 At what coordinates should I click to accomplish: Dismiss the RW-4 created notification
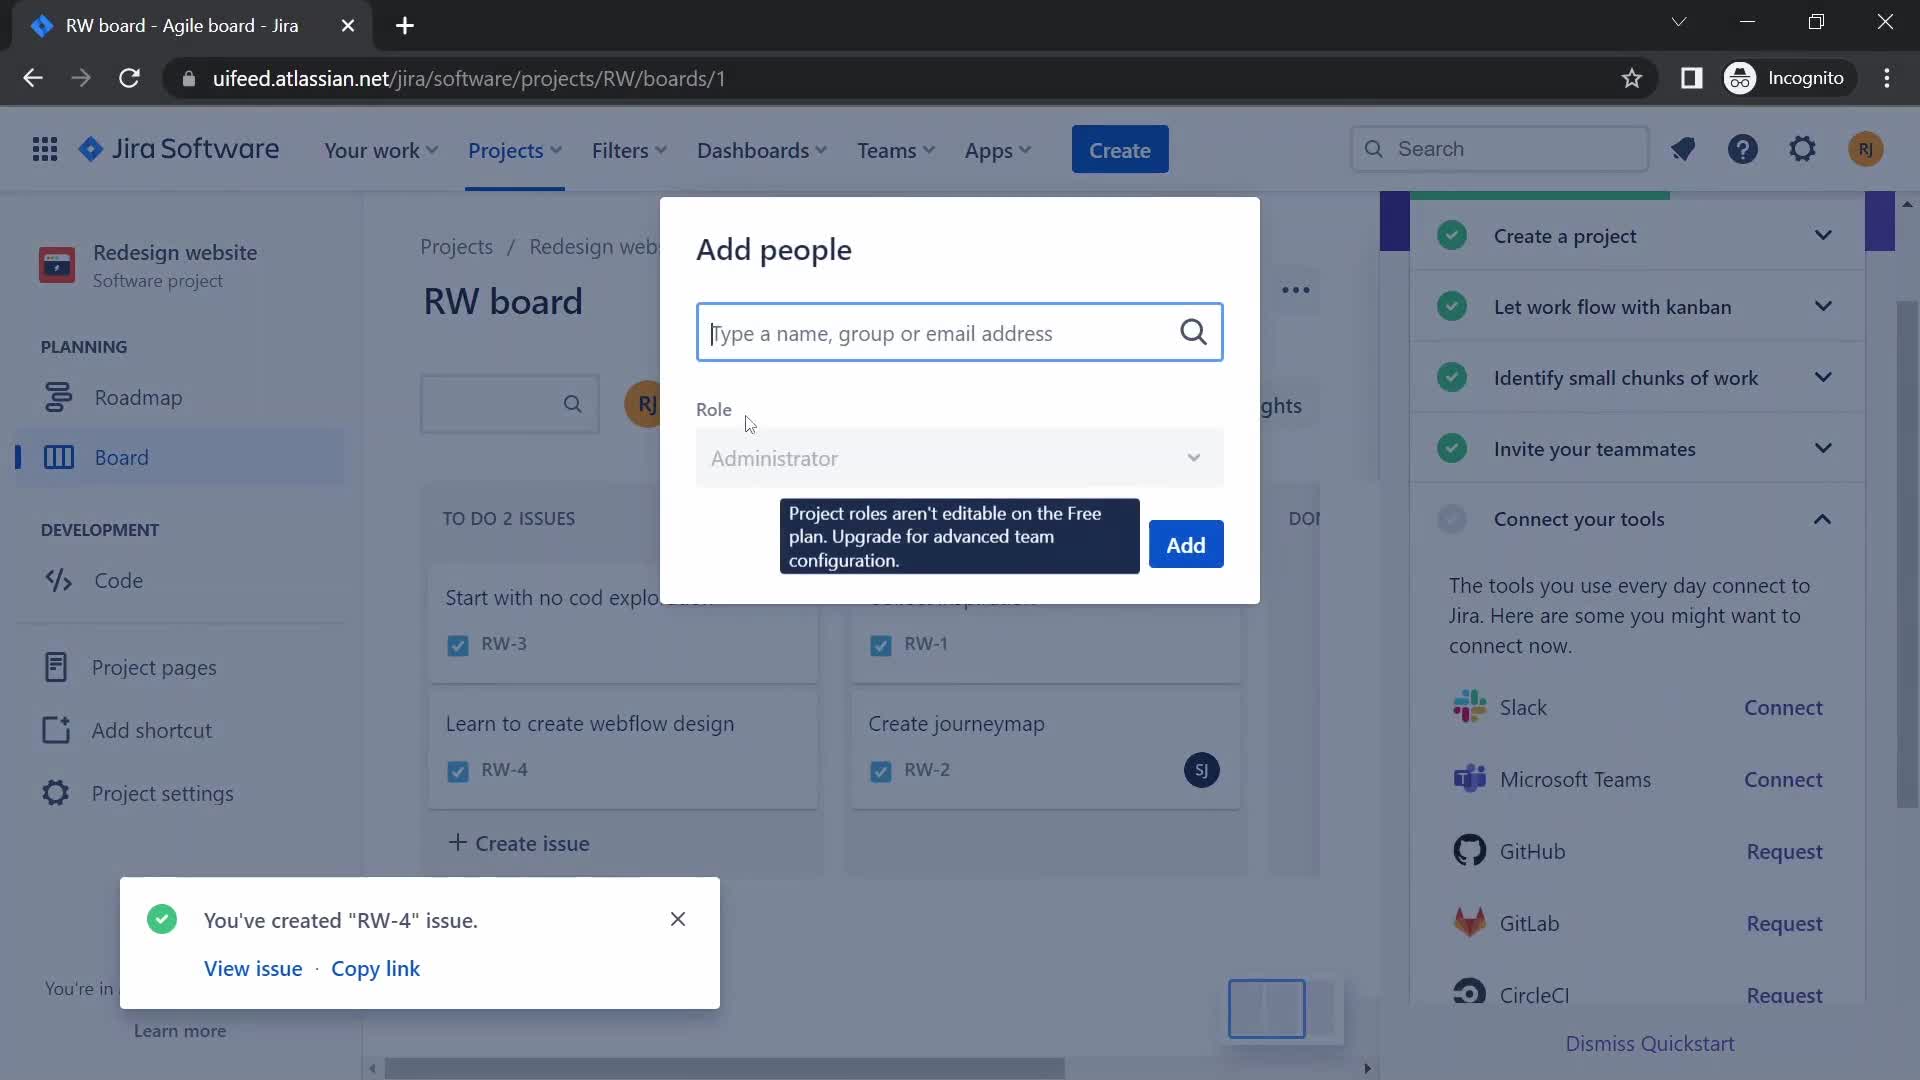coord(678,919)
